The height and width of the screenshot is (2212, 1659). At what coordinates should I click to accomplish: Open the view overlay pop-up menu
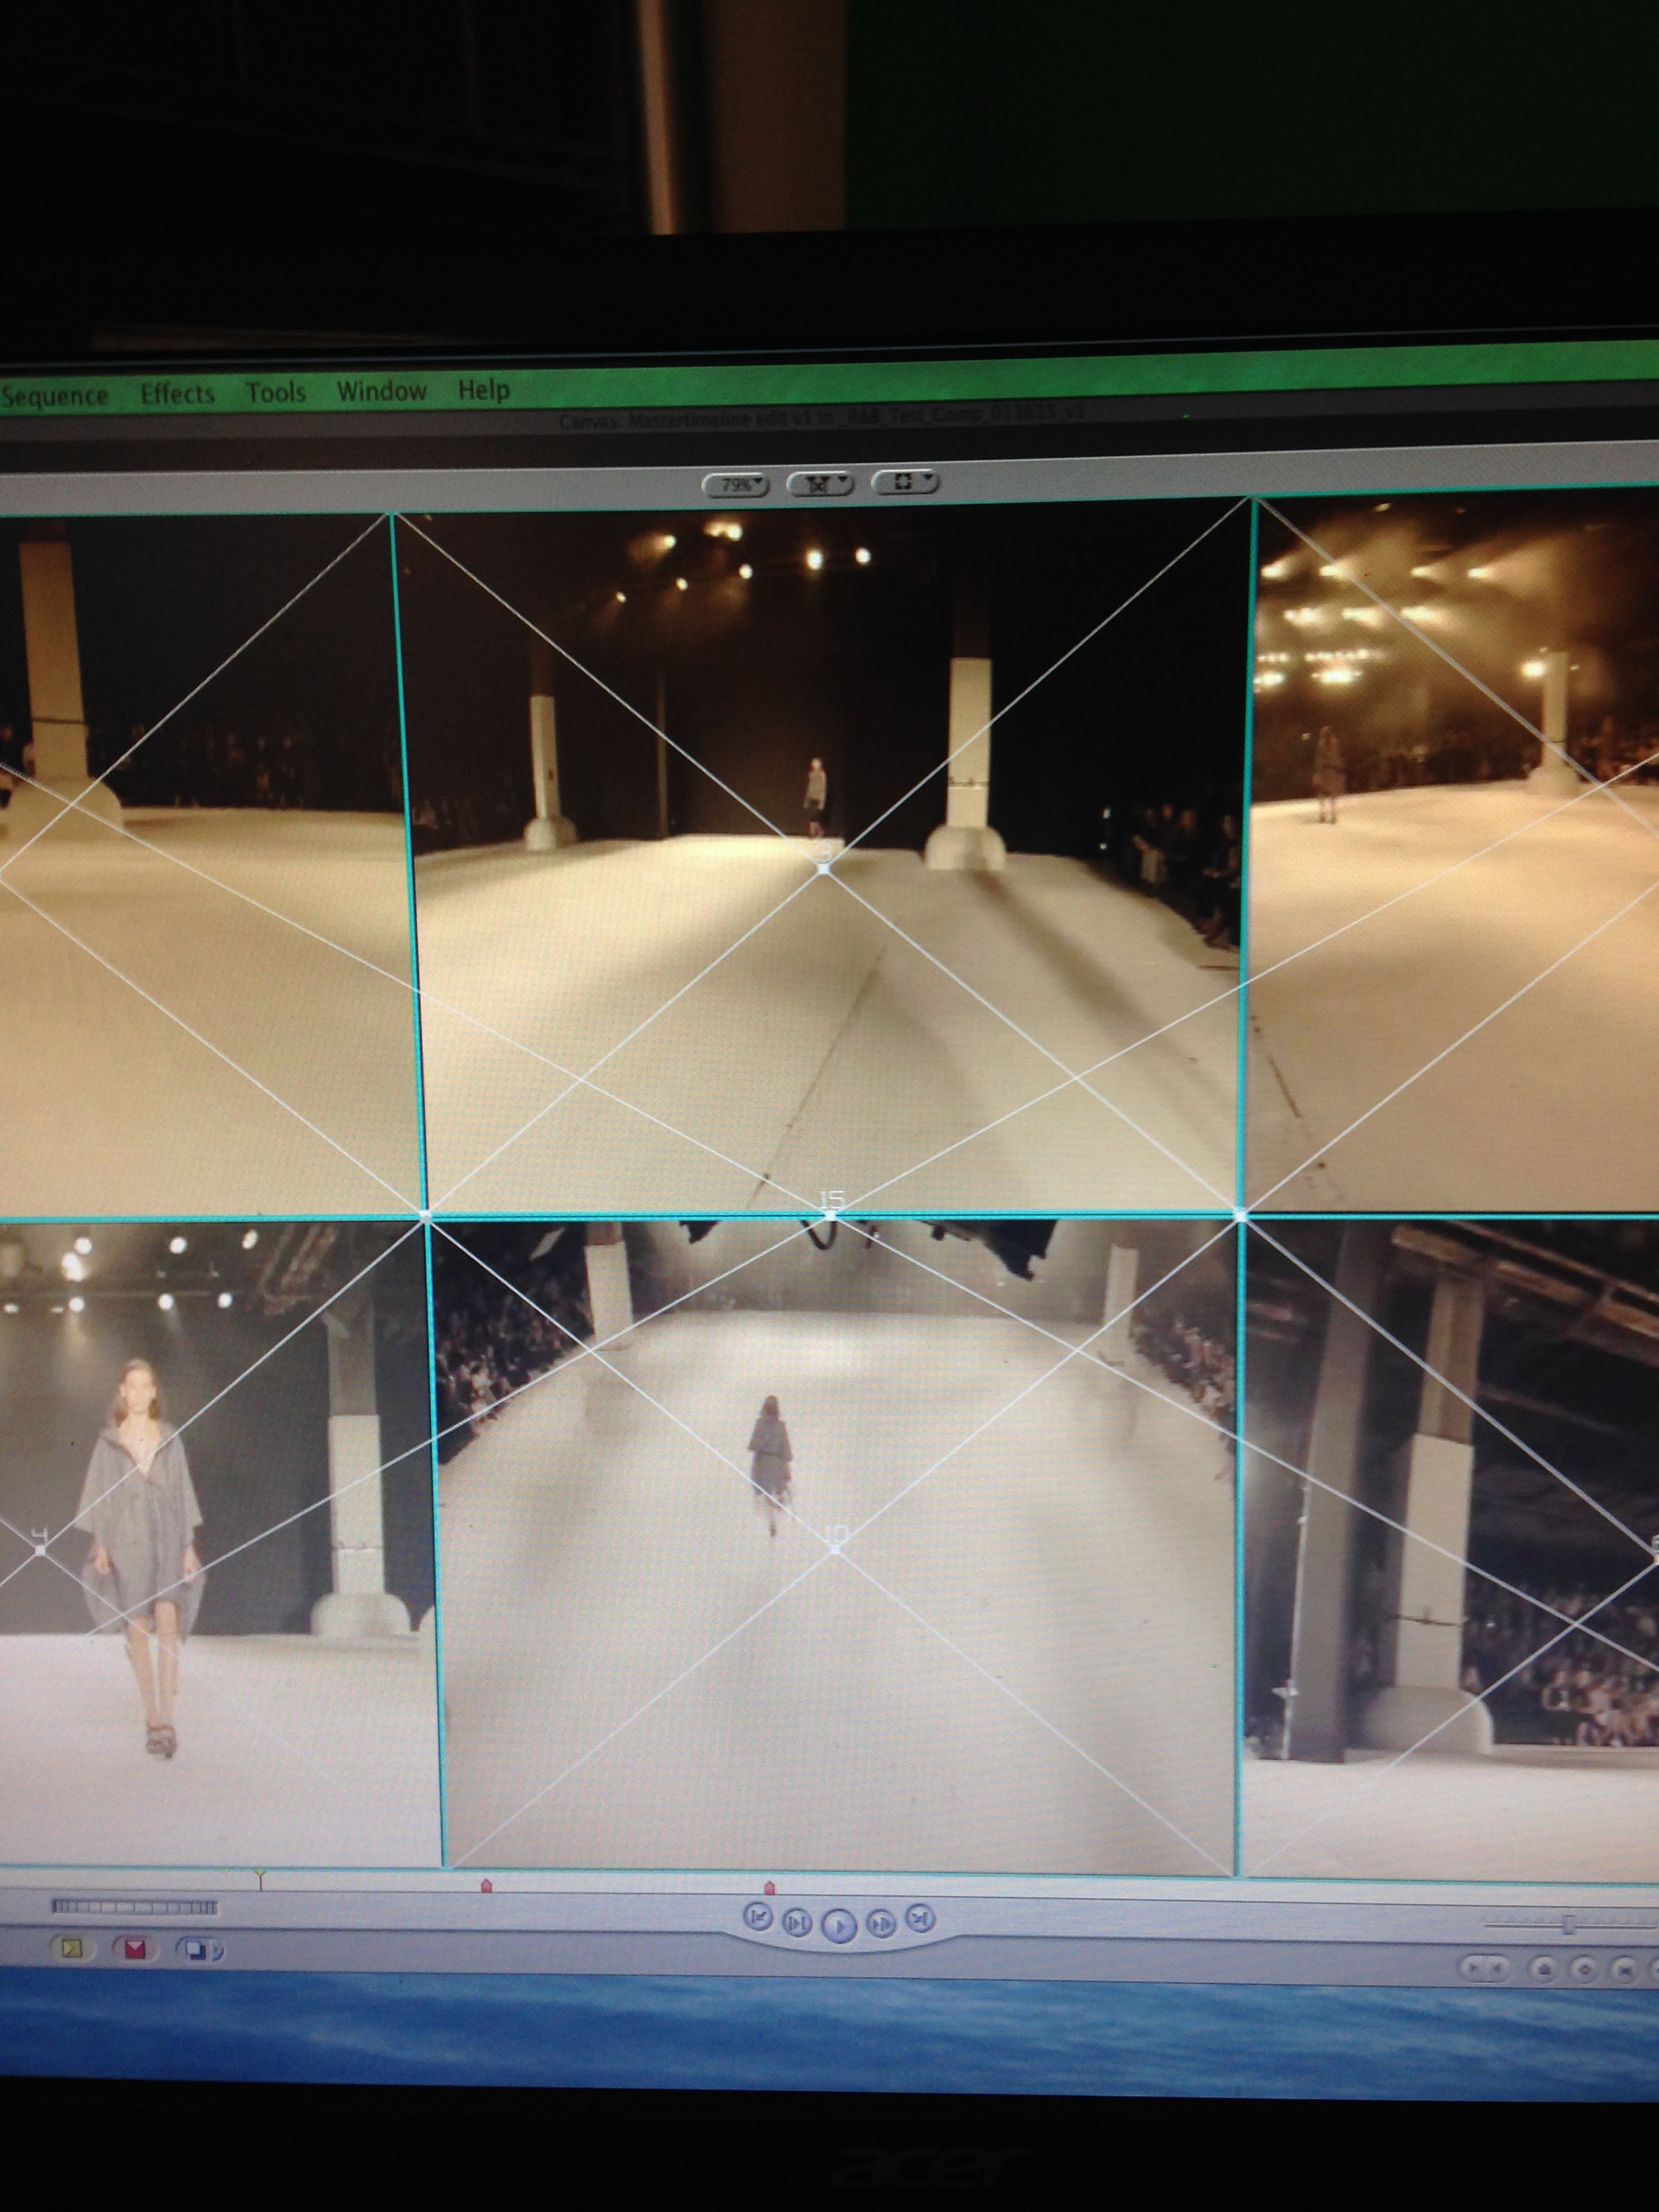click(x=905, y=482)
